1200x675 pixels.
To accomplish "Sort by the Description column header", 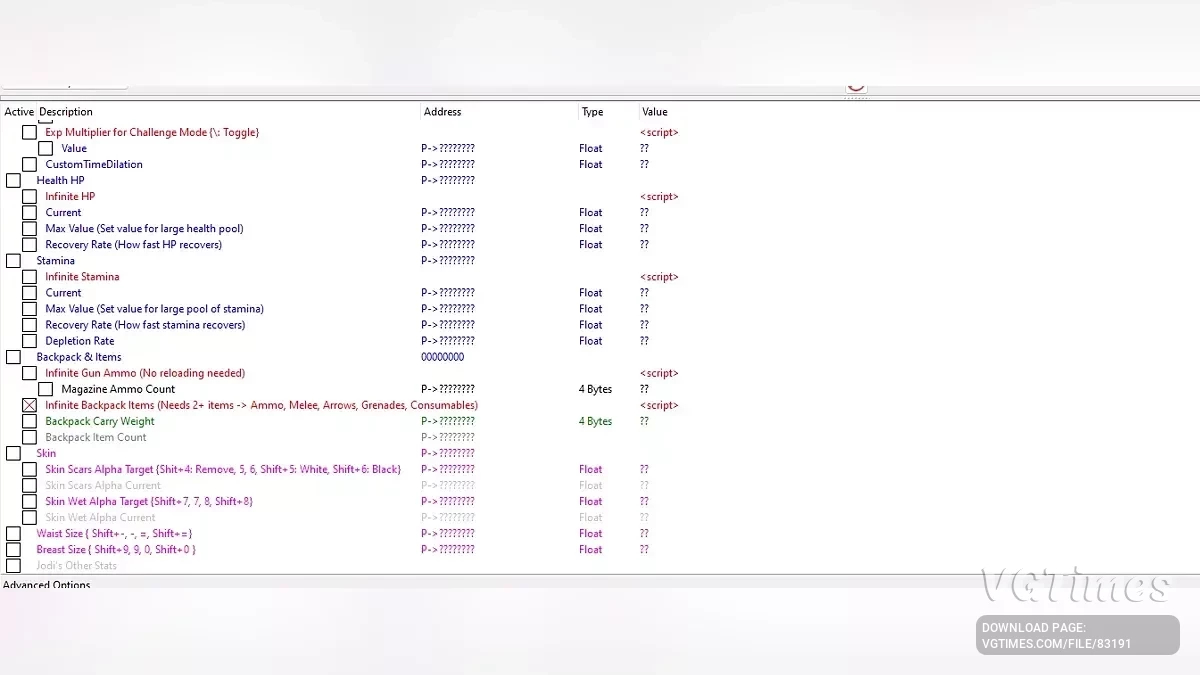I will [66, 112].
